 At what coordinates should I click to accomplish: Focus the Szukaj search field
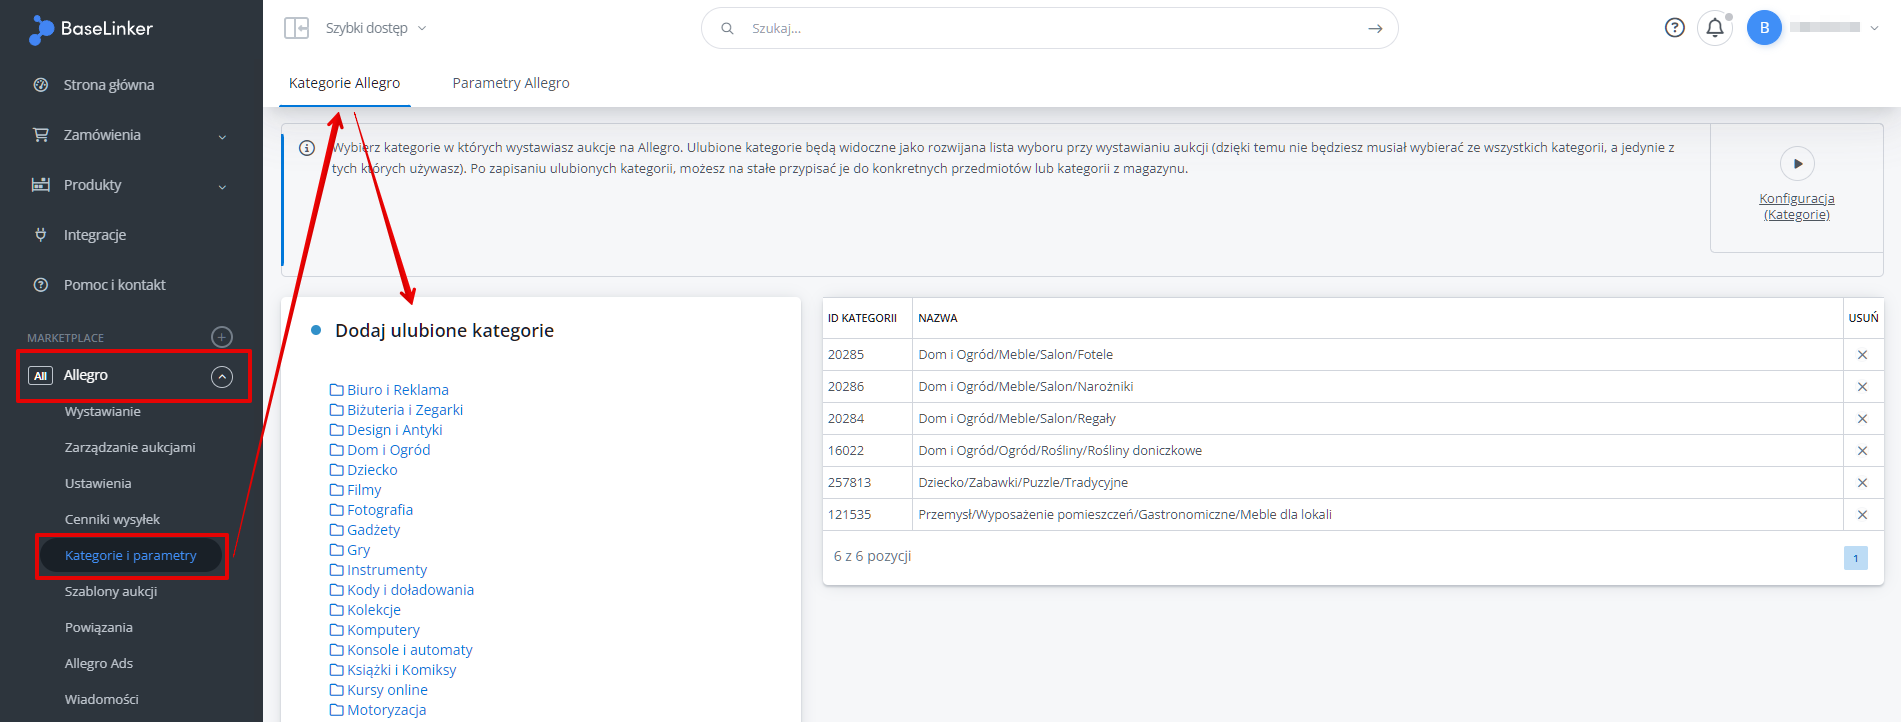coord(1050,28)
